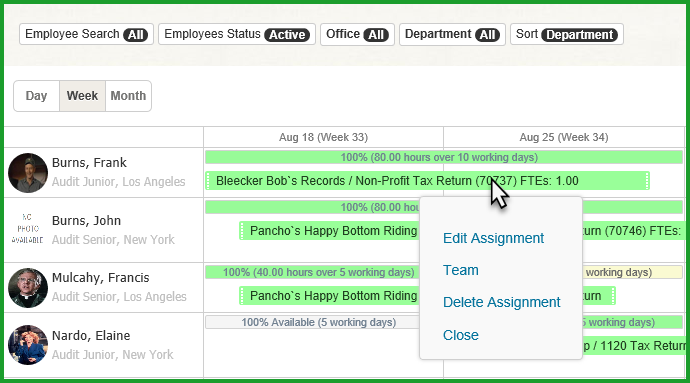
Task: Open Francis Mulcahy's avatar picture
Action: [x=28, y=288]
